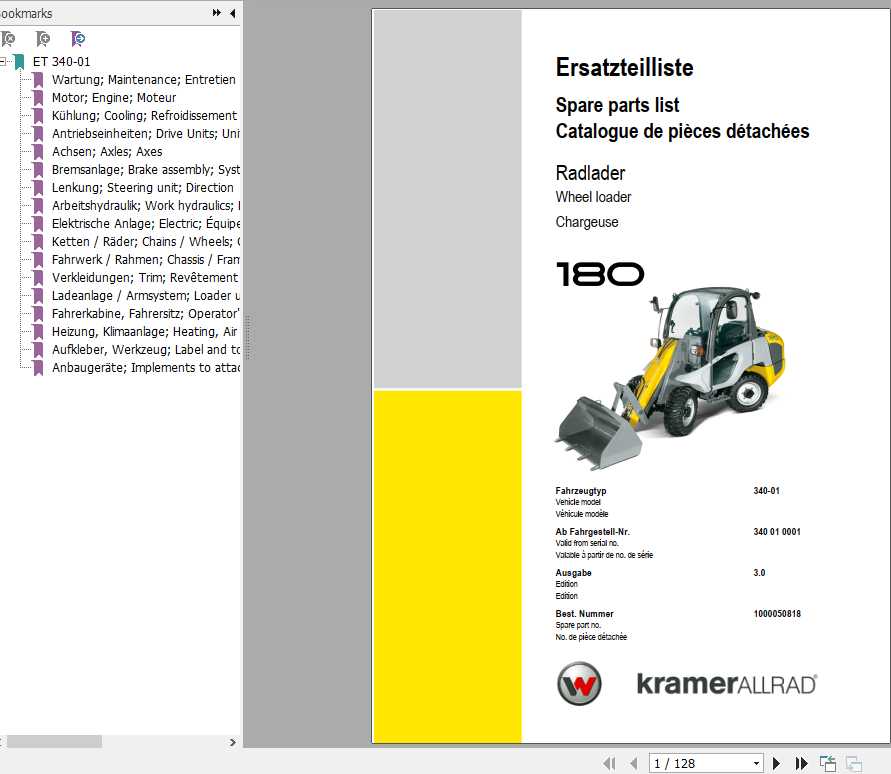Click the Wacker Neuson round W logo
This screenshot has height=774, width=891.
(579, 683)
